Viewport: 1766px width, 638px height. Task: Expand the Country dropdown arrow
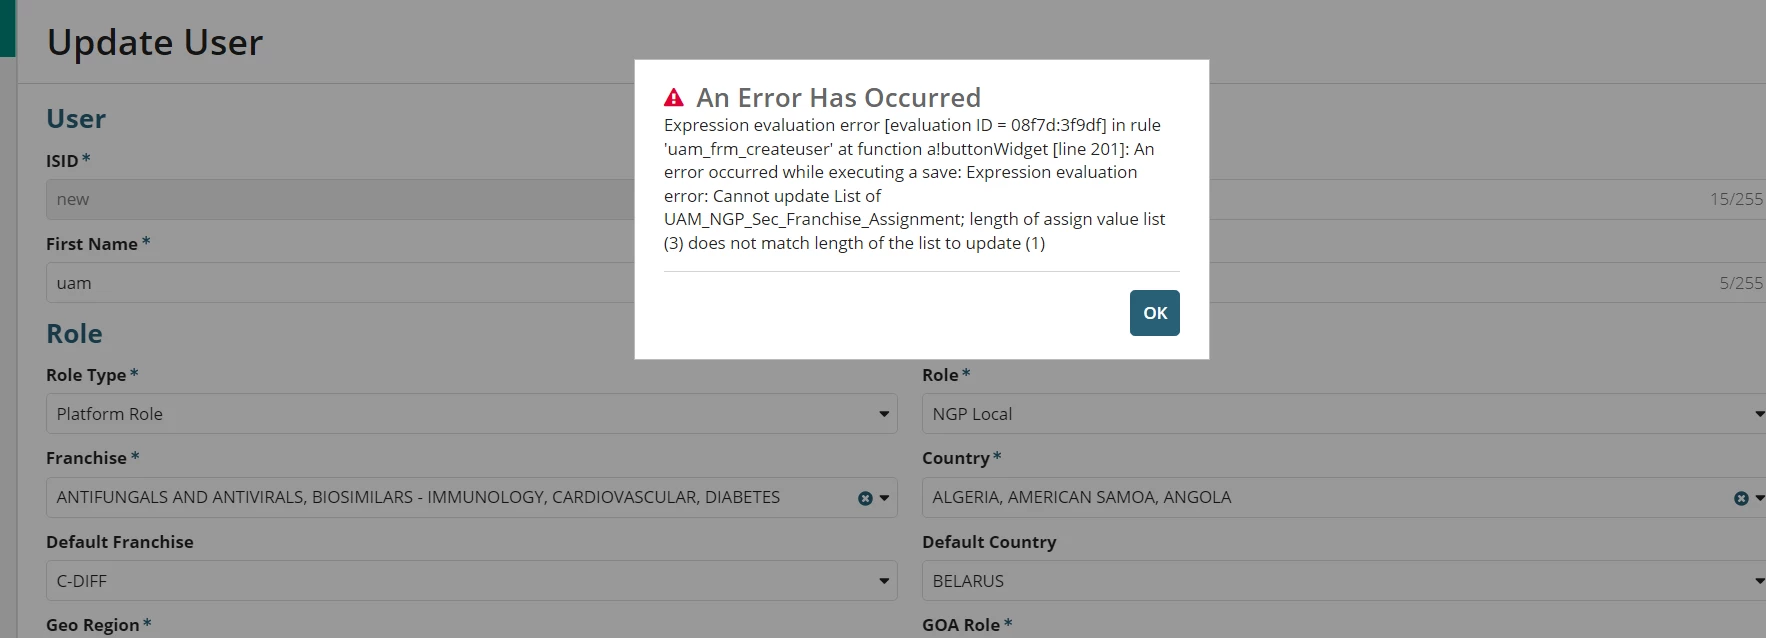click(x=1758, y=498)
